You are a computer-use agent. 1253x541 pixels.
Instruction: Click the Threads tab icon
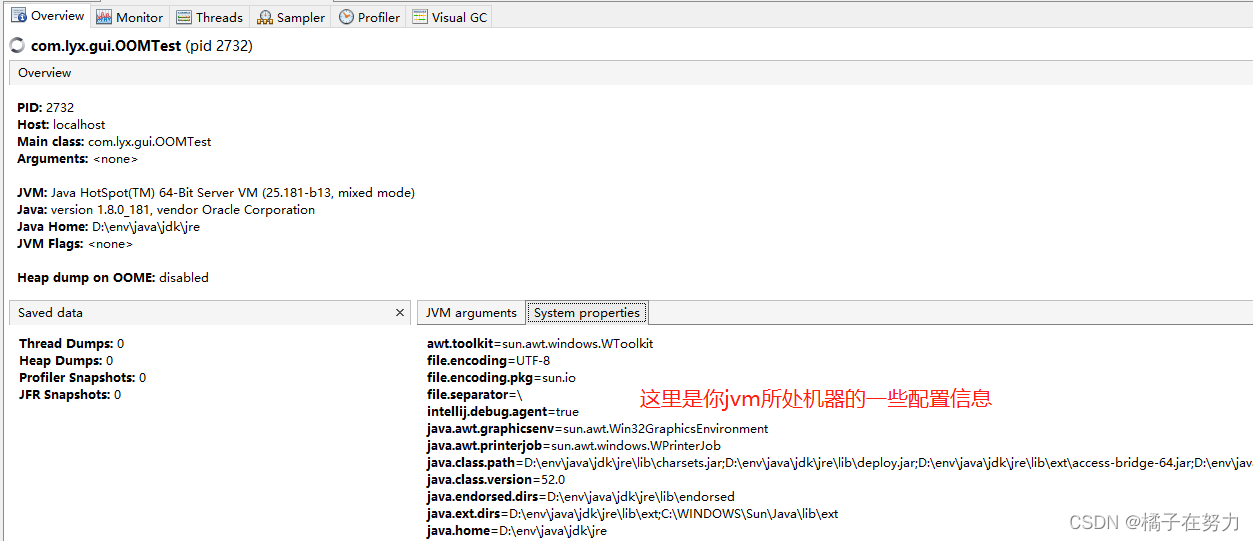(184, 17)
